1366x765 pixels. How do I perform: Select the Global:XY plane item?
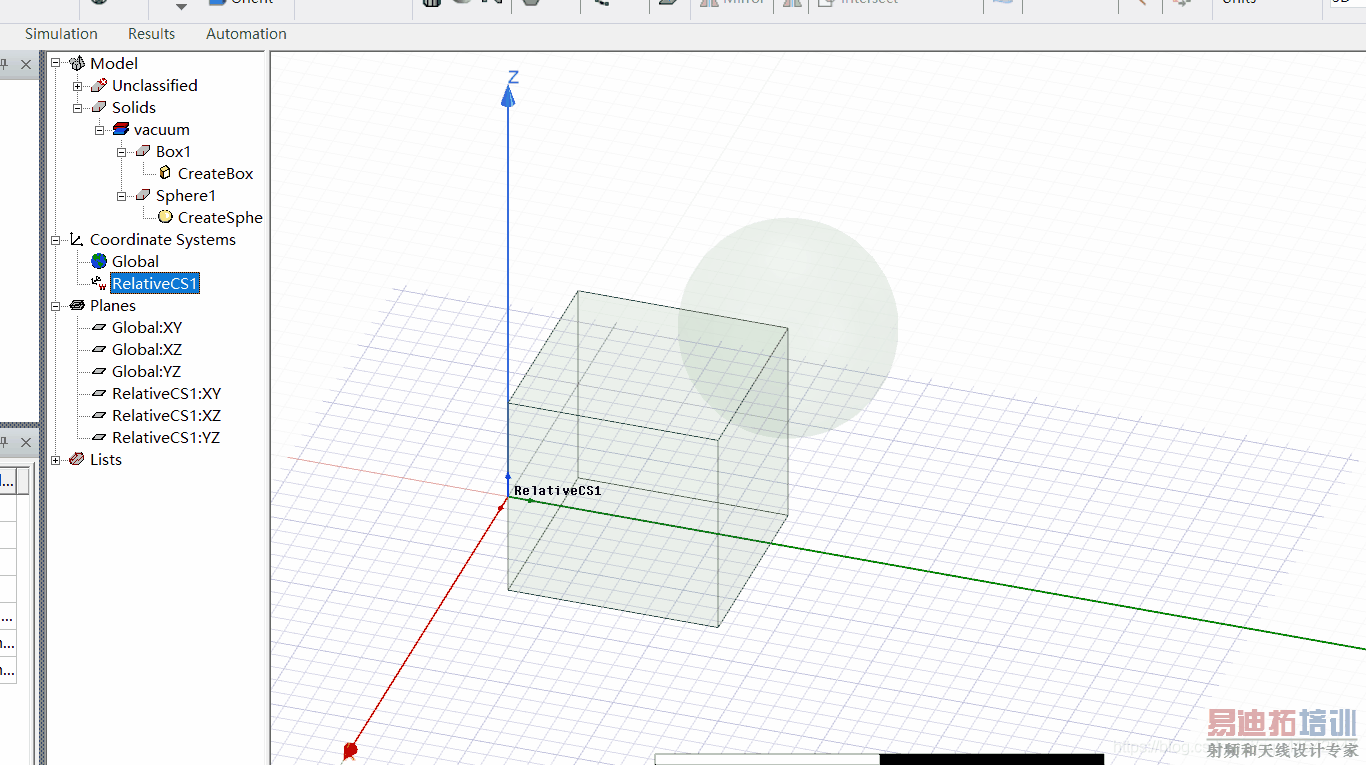(146, 328)
